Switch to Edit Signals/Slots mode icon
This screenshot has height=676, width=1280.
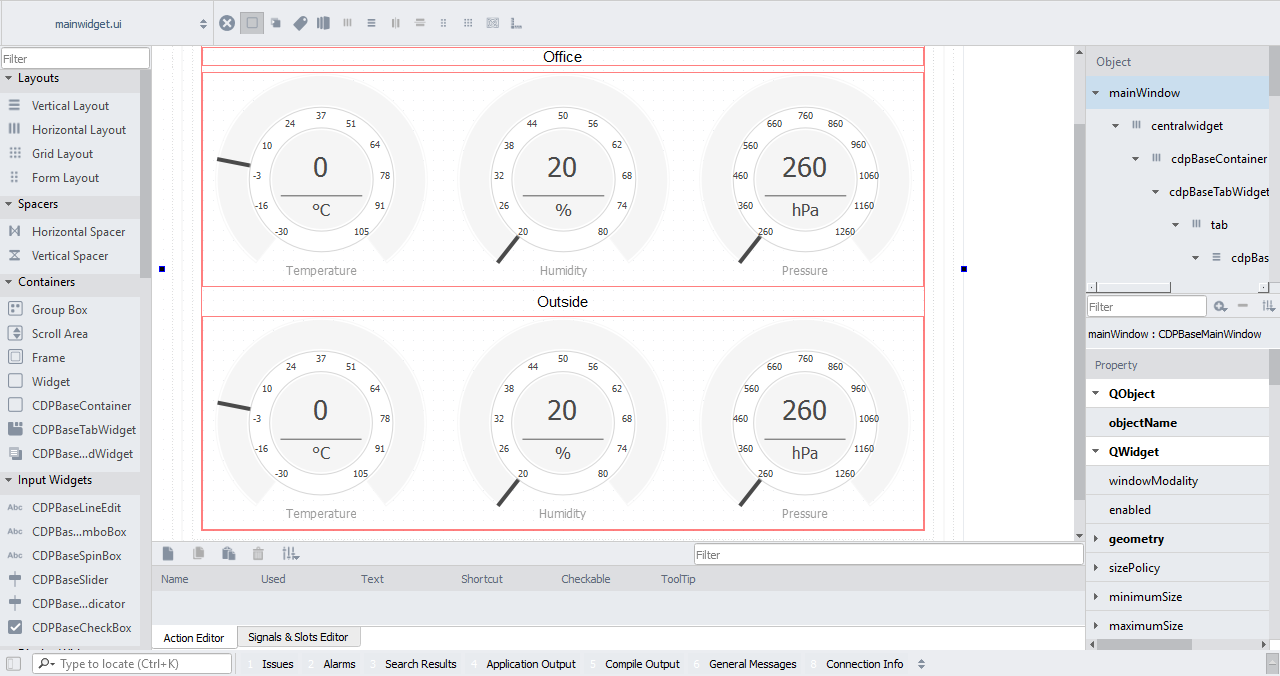click(x=275, y=23)
